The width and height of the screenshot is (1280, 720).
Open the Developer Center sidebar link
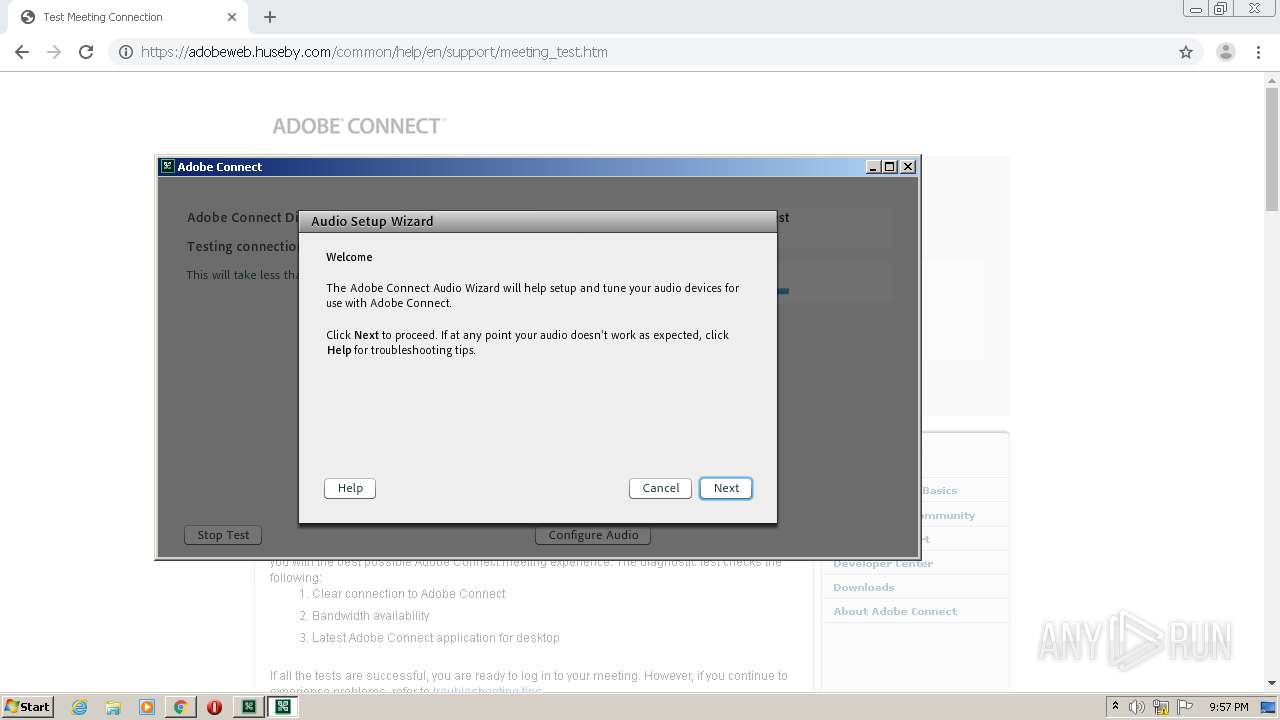pos(883,563)
